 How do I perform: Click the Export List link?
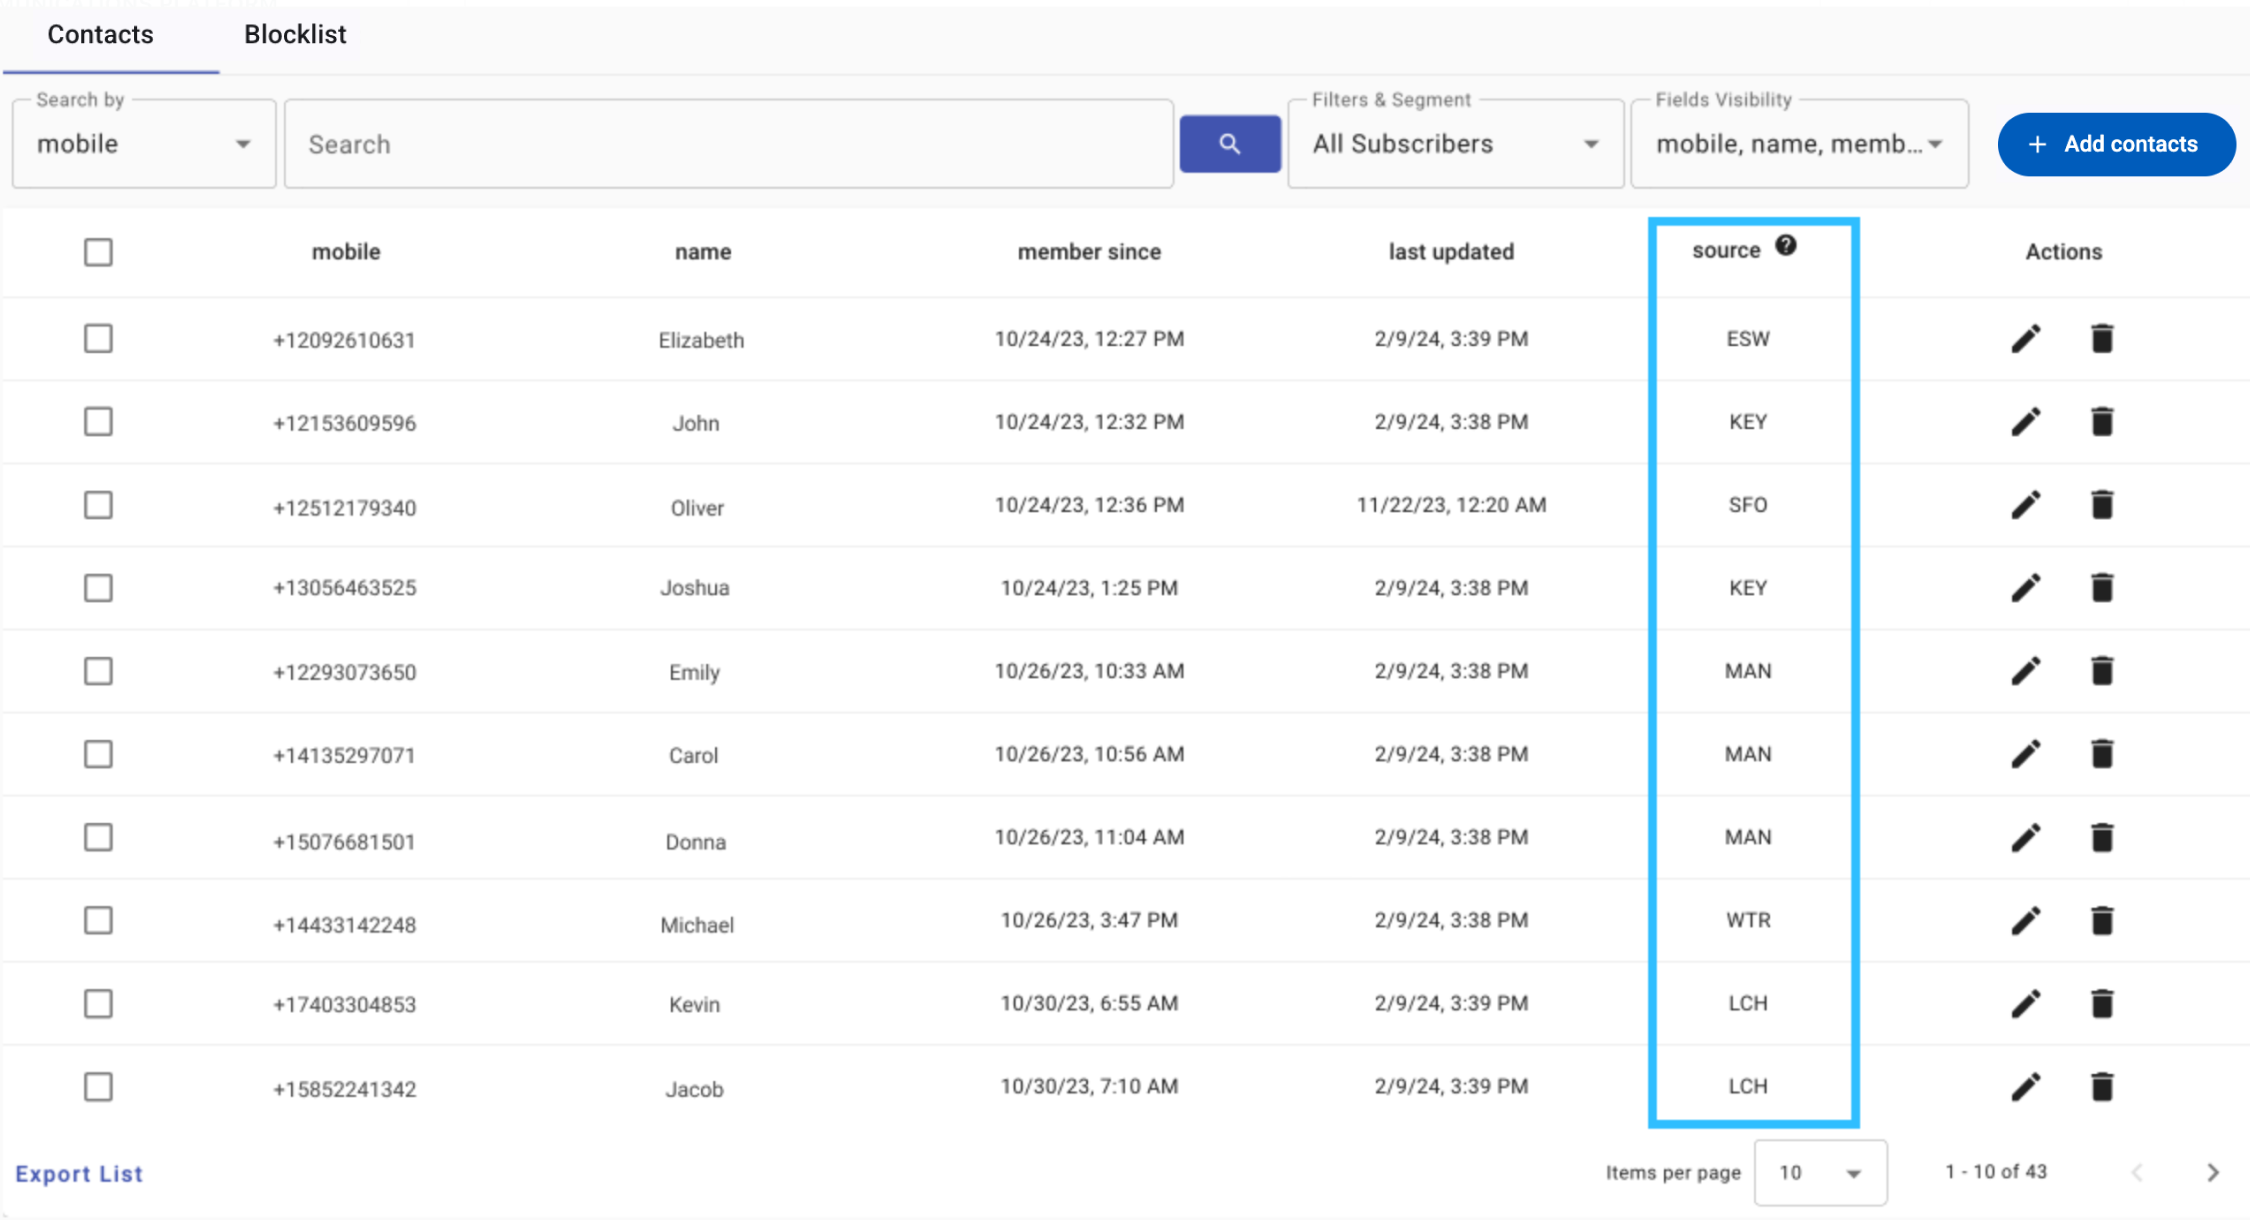pos(79,1174)
